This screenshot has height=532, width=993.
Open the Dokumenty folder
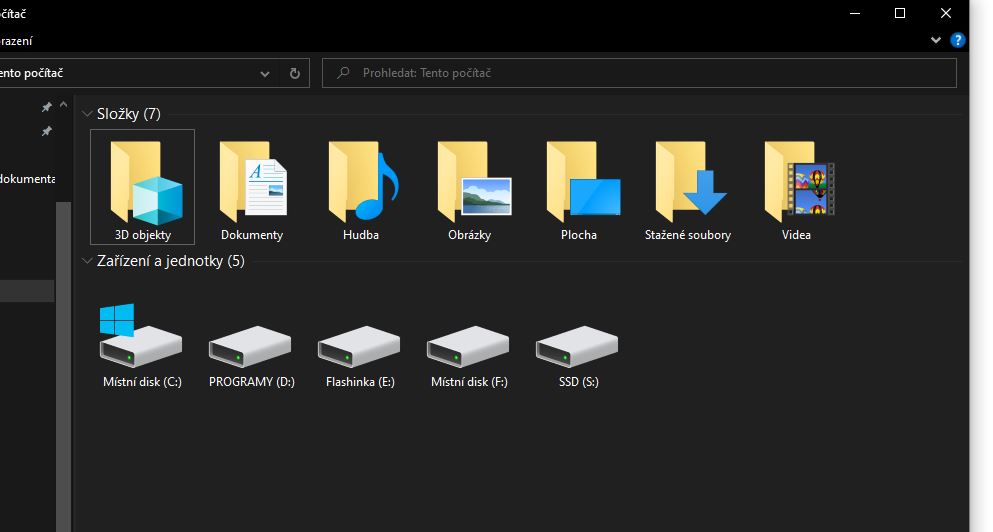pyautogui.click(x=252, y=185)
